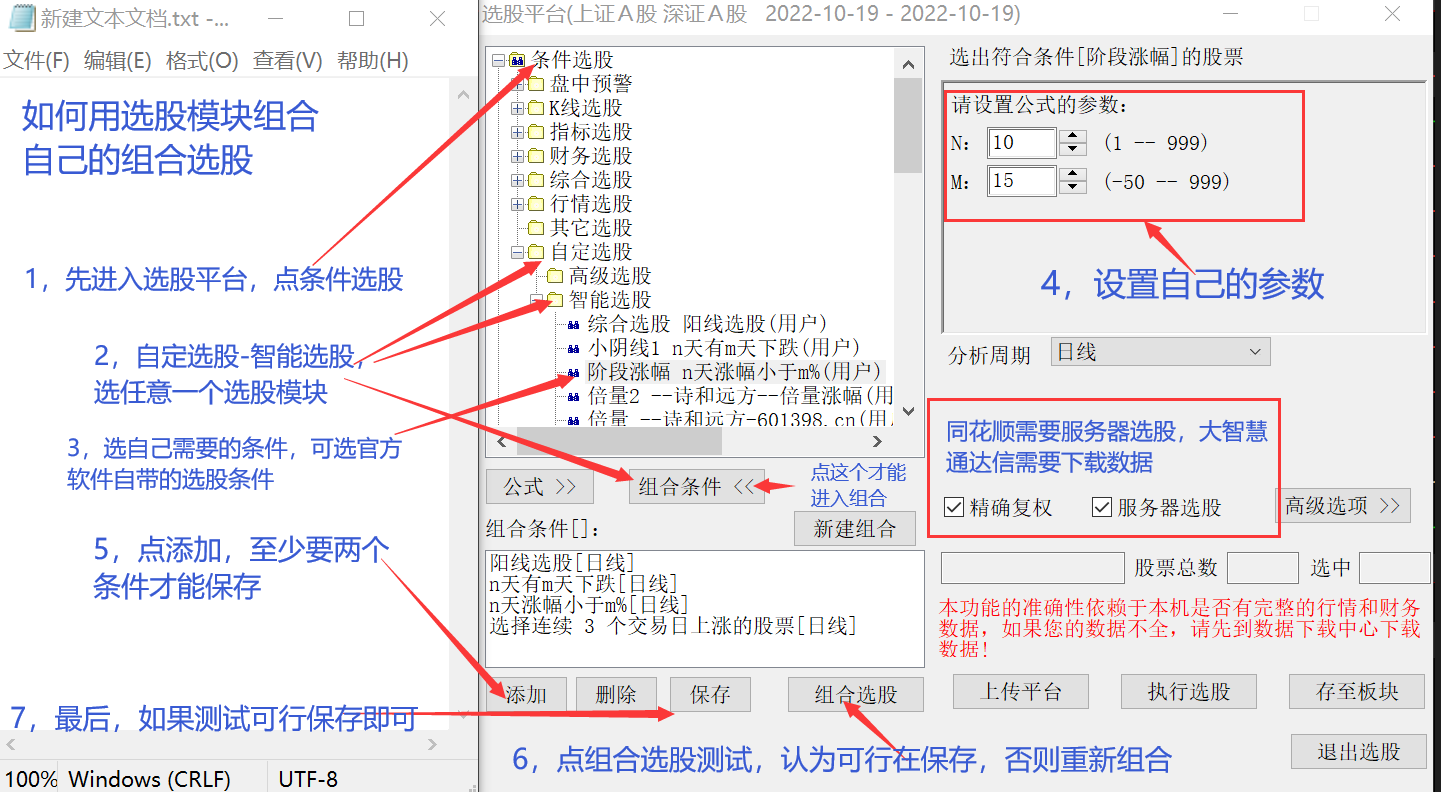This screenshot has width=1441, height=792.
Task: Click formula icon beside 小阴线1 n天有m天下跌
Action: 573,348
